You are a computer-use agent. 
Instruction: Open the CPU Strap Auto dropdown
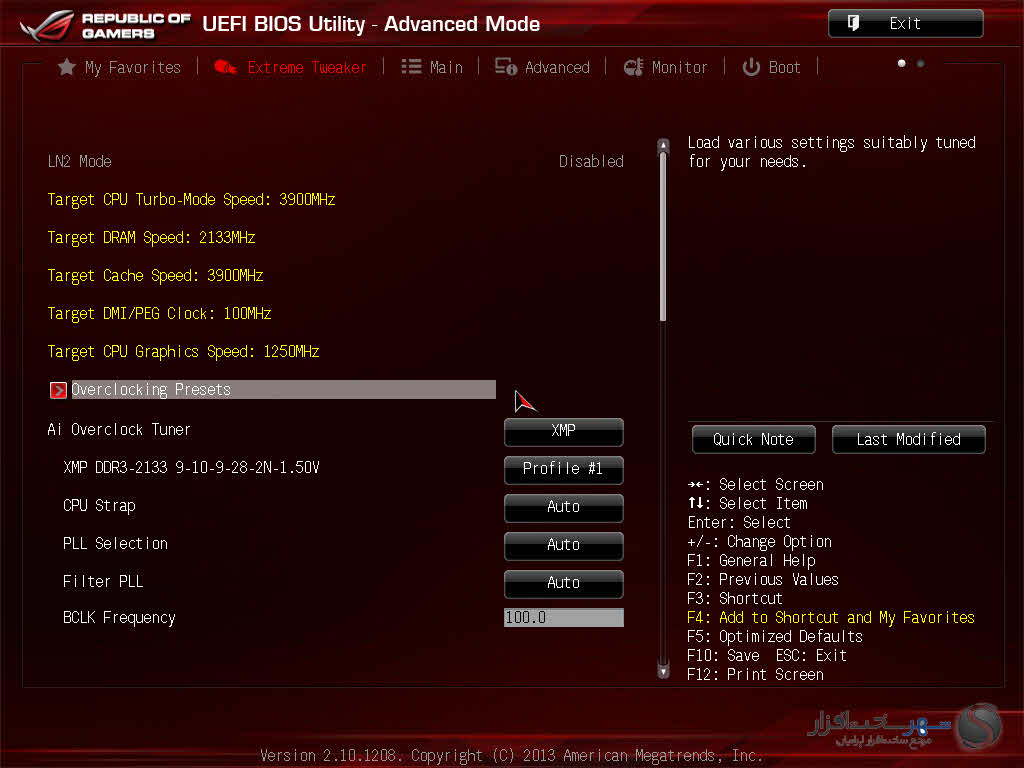563,507
